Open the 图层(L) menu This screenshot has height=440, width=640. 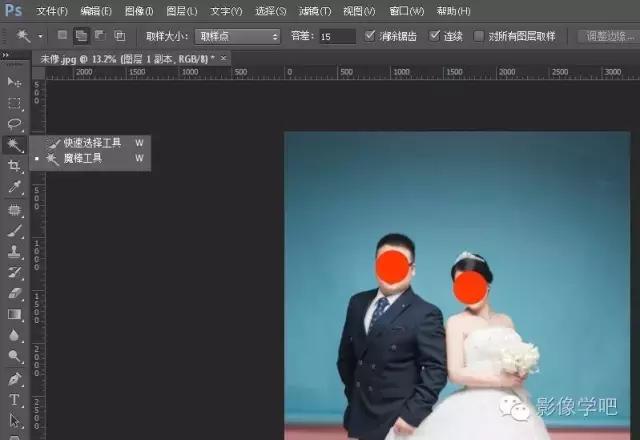[182, 11]
